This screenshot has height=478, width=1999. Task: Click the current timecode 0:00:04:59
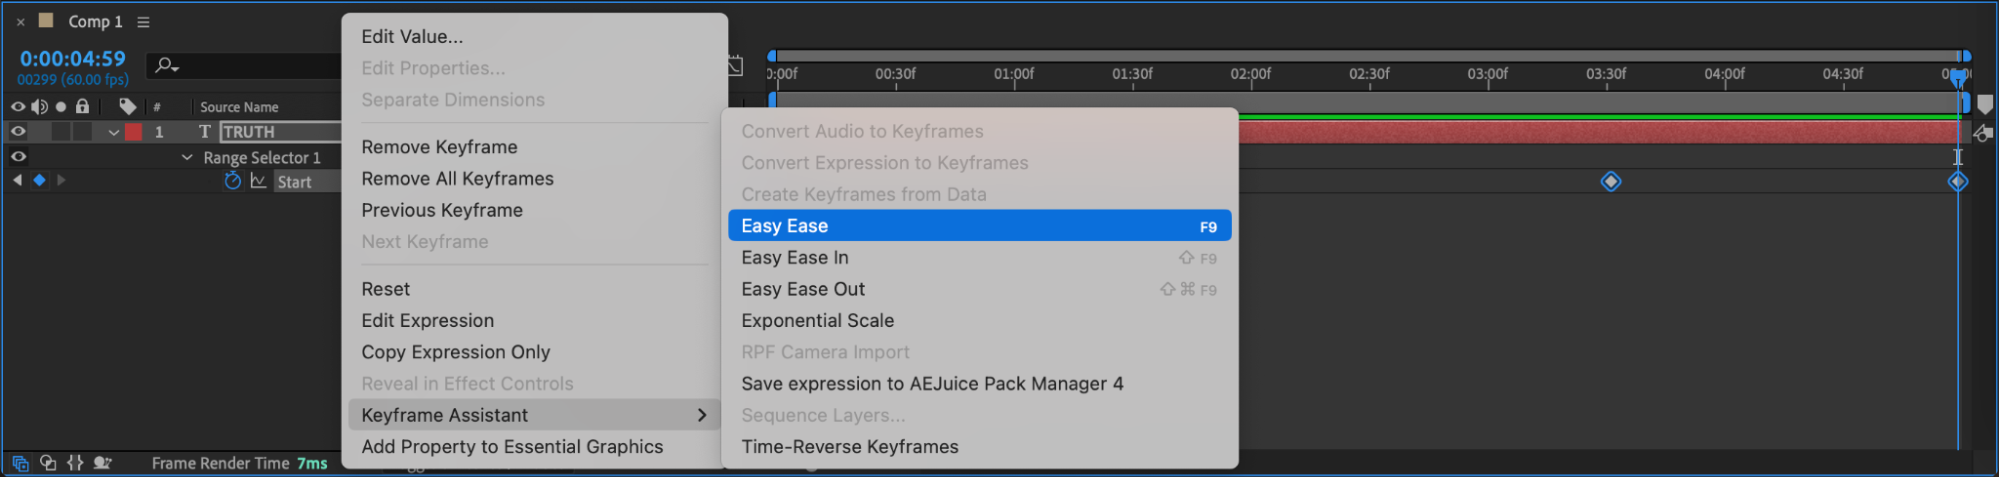click(x=73, y=59)
